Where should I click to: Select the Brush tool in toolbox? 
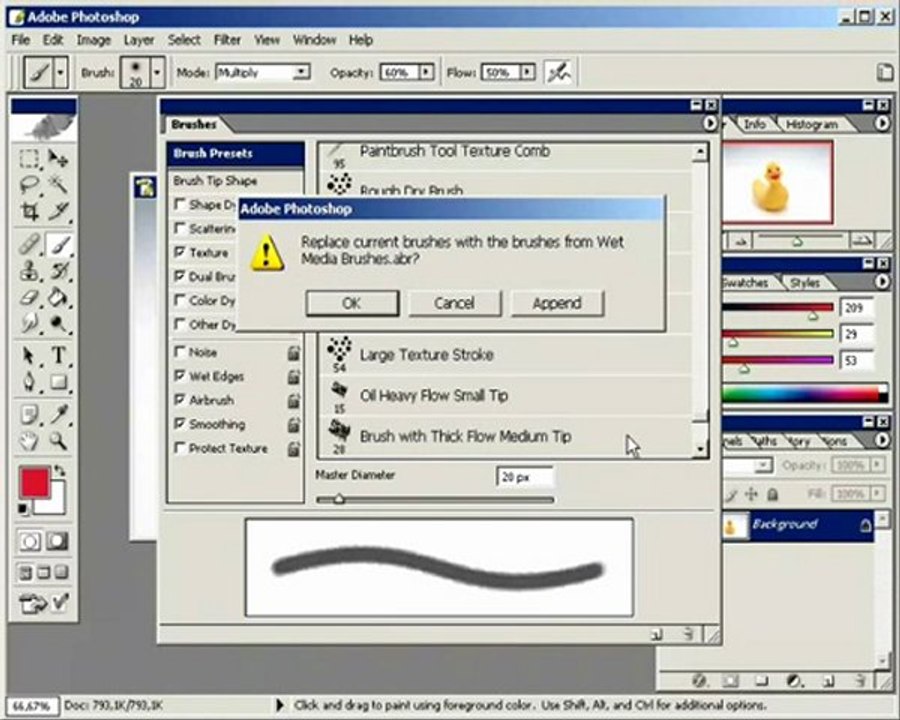pyautogui.click(x=59, y=245)
